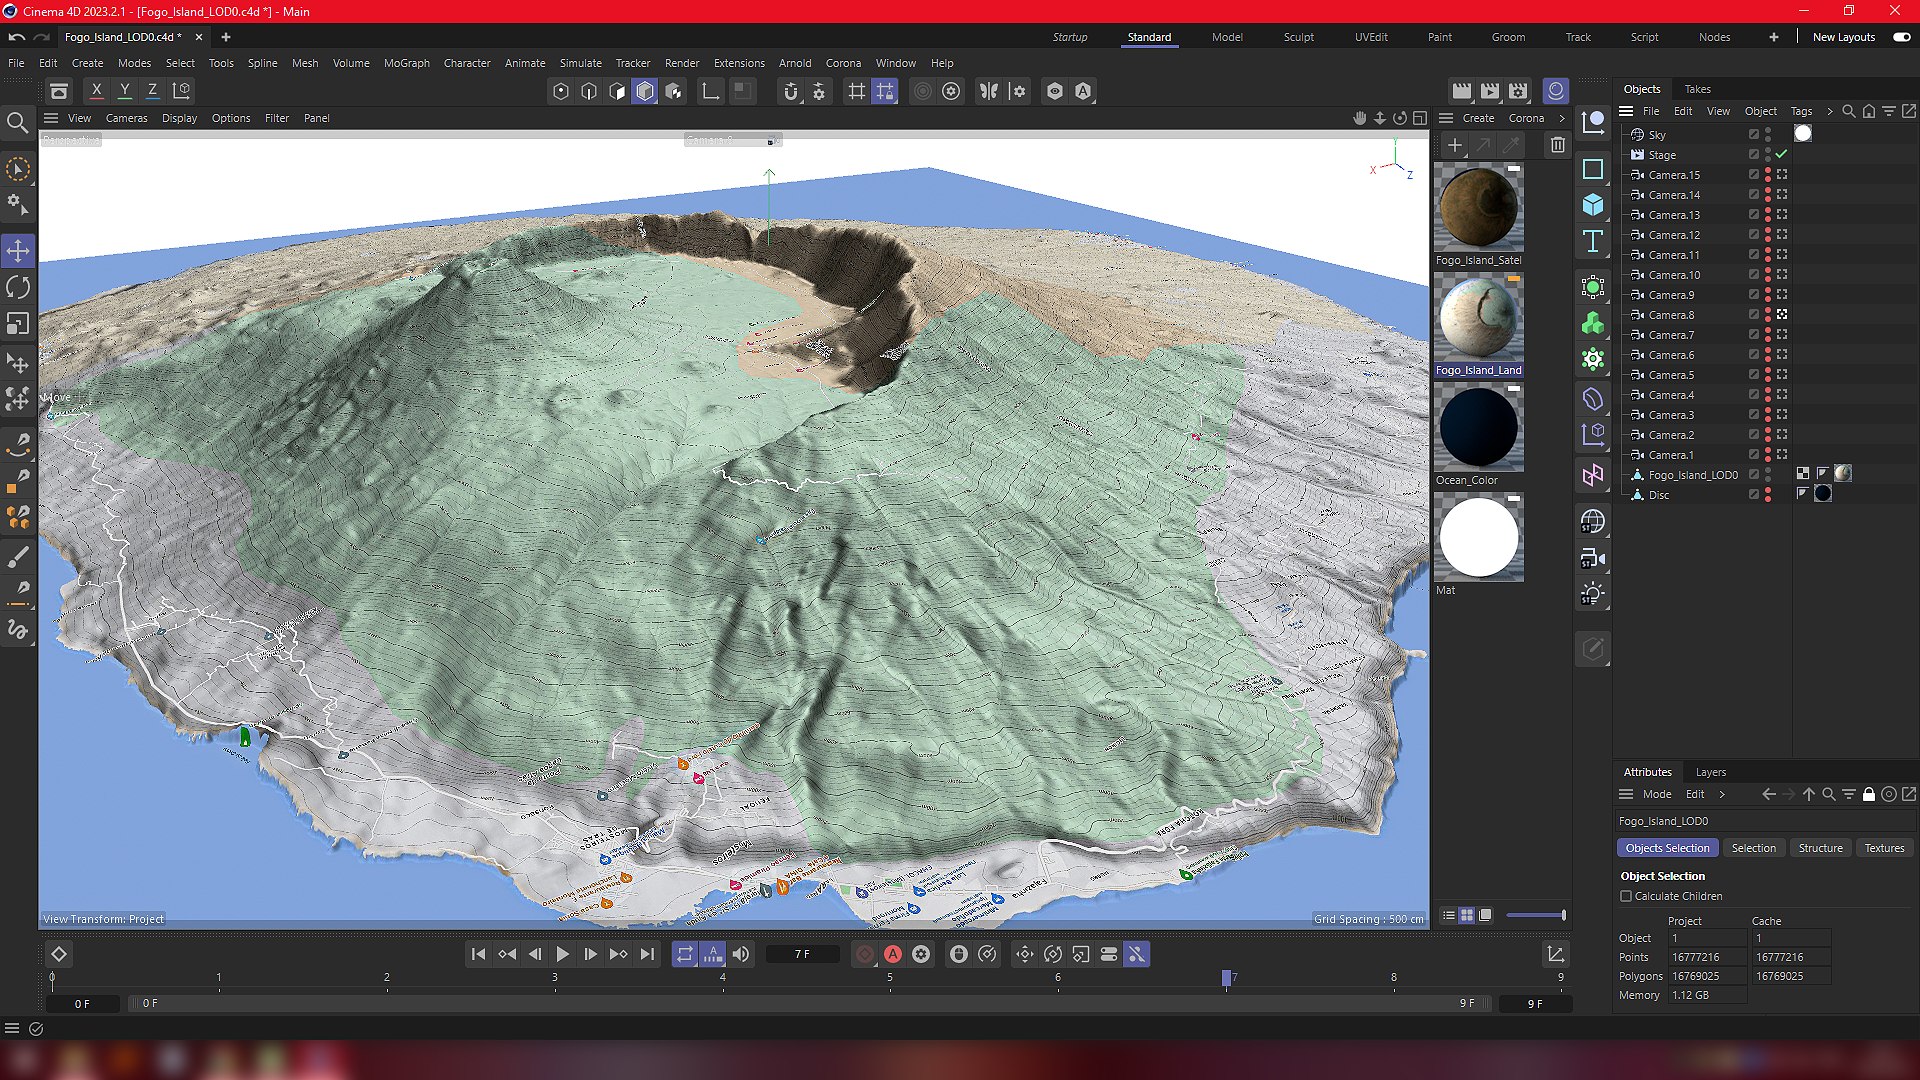Toggle Stage object enable checkmark
Screen dimensions: 1920x1080
tap(1781, 155)
